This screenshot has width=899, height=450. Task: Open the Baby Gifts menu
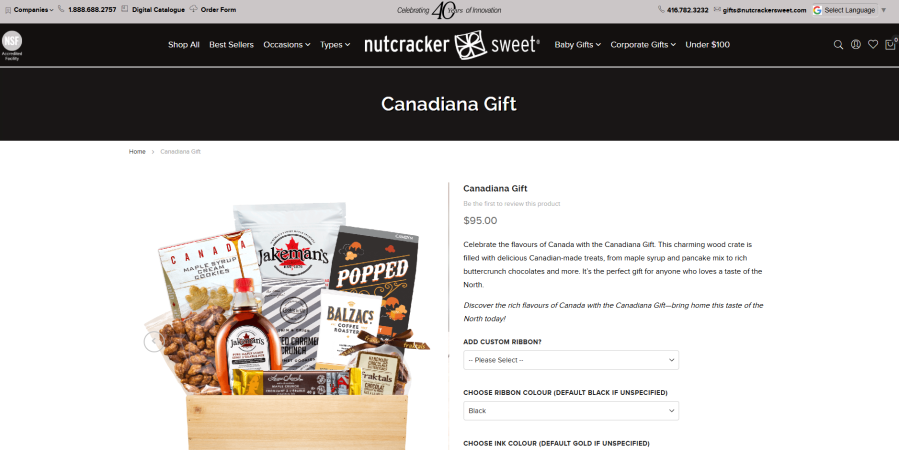click(577, 45)
